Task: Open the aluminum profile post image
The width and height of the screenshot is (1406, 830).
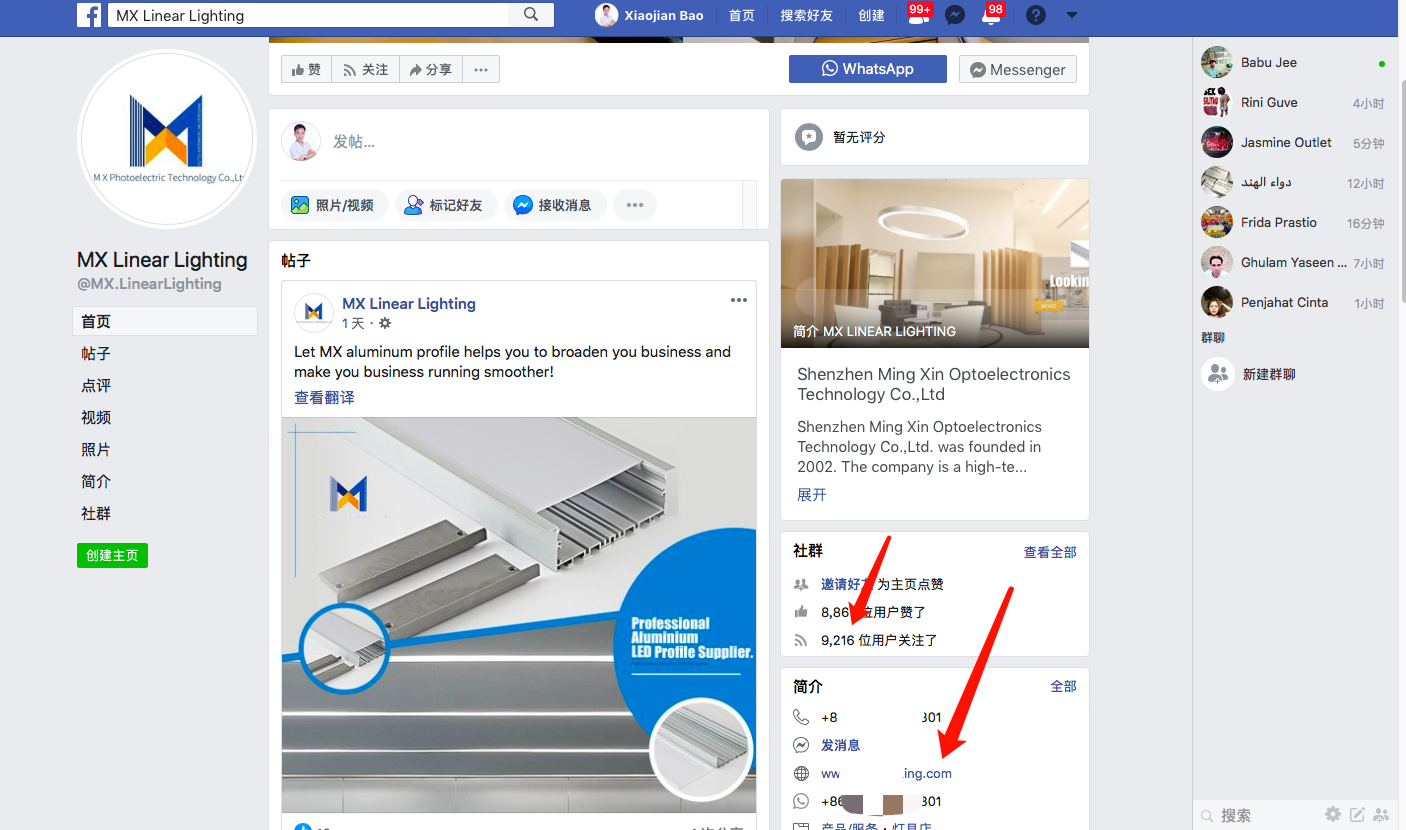Action: click(x=519, y=615)
